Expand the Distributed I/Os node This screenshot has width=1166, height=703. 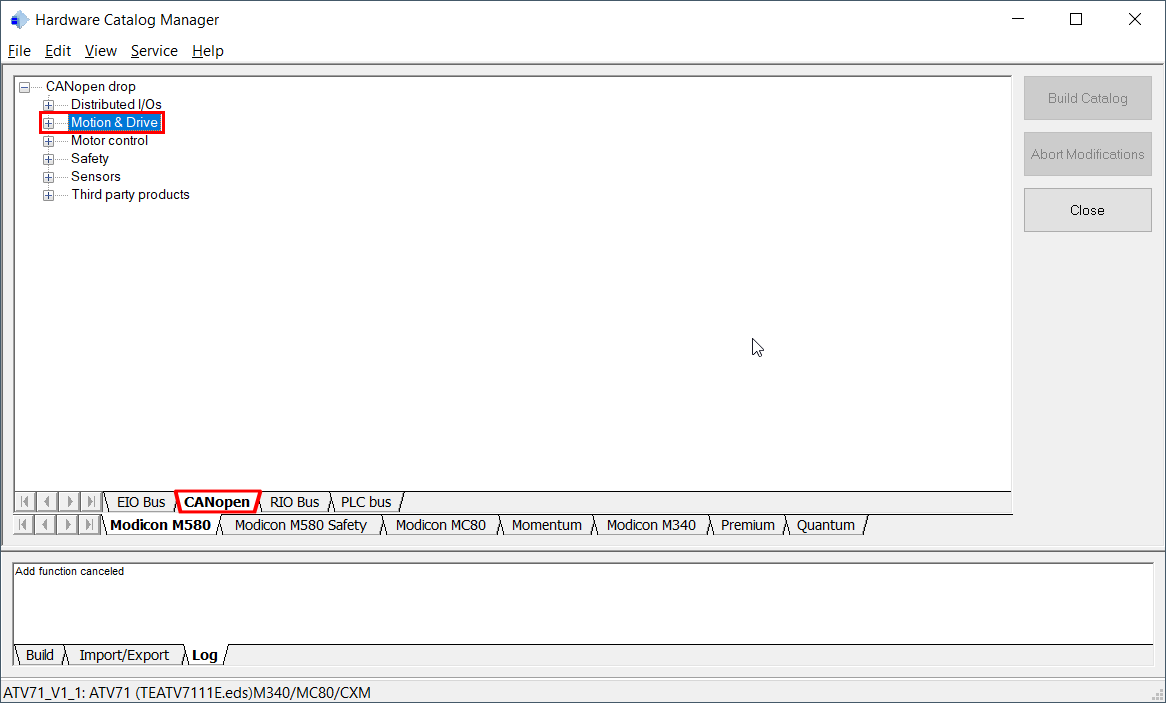point(48,105)
